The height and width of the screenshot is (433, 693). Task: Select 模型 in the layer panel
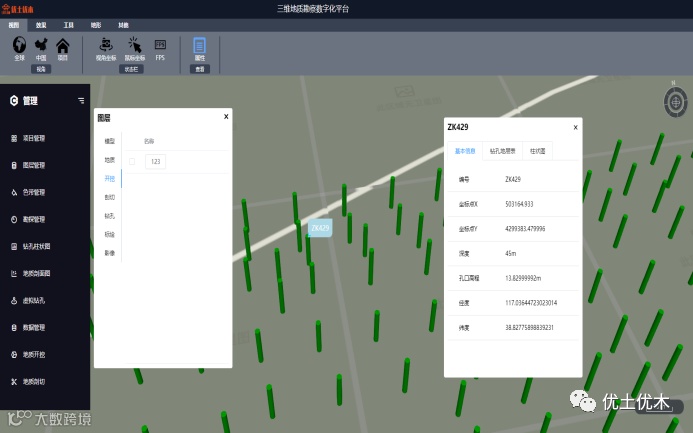pos(110,141)
